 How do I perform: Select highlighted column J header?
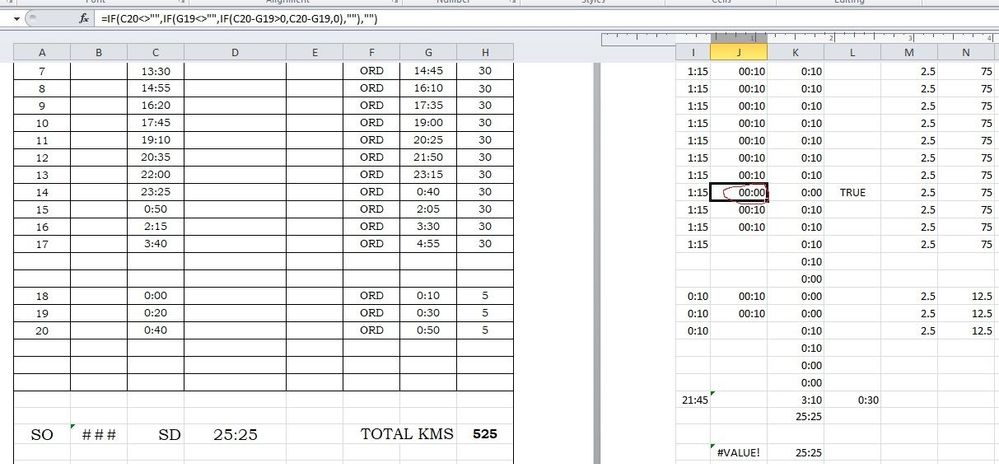pyautogui.click(x=739, y=53)
